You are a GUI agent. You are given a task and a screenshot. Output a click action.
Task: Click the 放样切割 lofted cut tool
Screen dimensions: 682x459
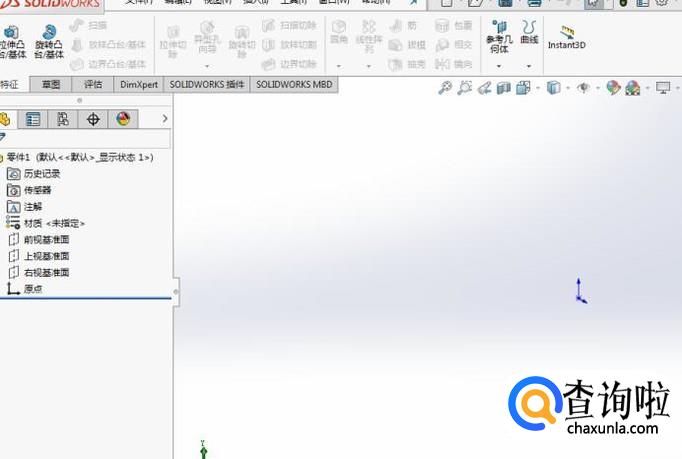point(289,45)
